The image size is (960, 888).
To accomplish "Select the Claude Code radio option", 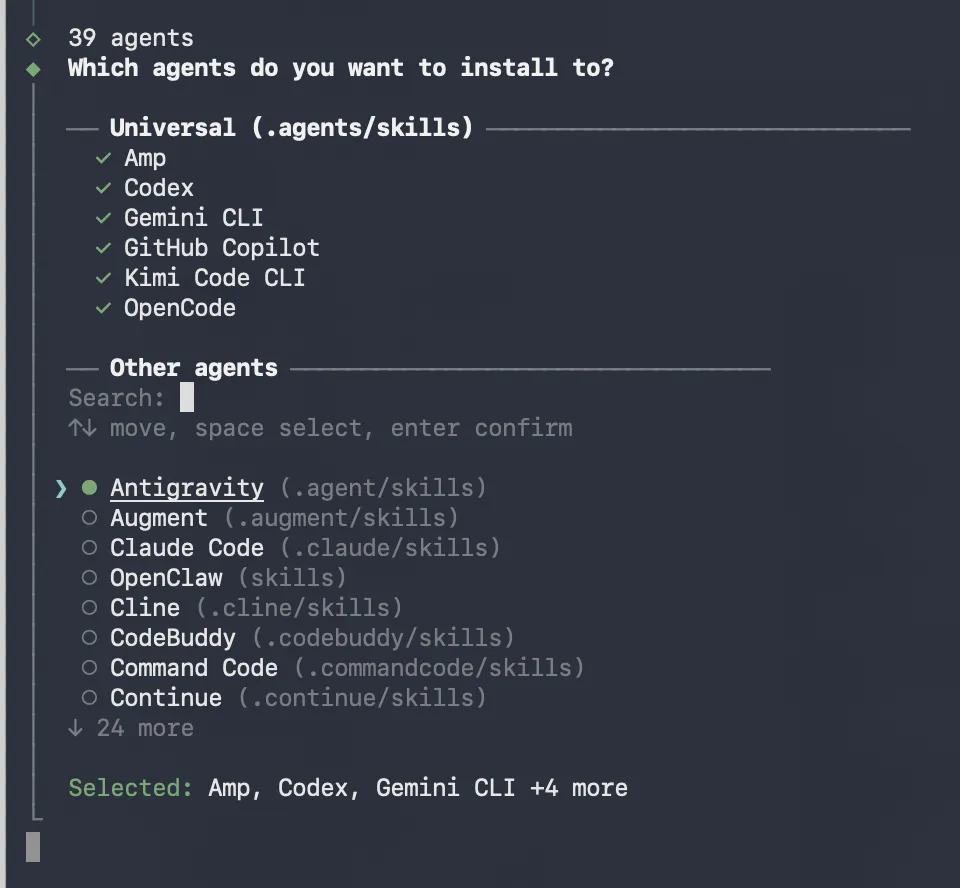I will click(x=90, y=548).
